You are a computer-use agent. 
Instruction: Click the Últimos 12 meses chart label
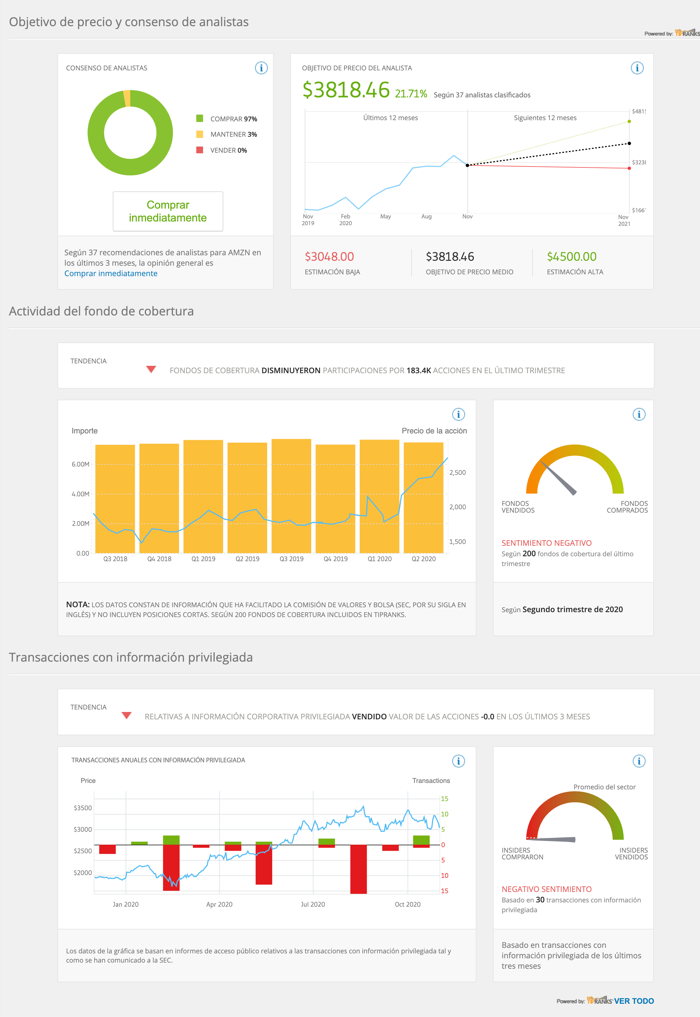[391, 118]
